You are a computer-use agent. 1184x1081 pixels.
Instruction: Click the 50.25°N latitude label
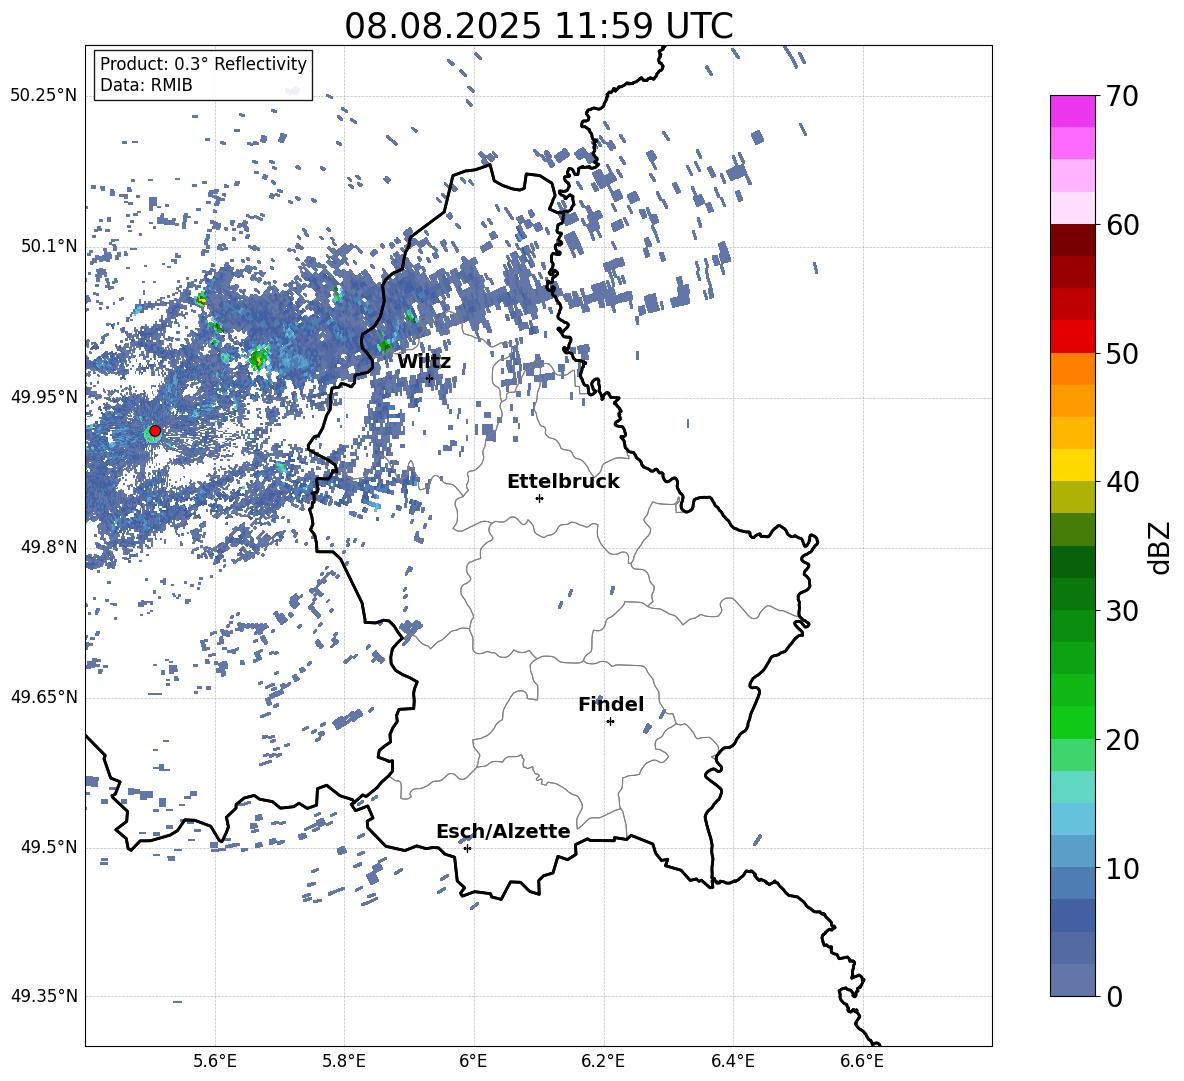(44, 96)
